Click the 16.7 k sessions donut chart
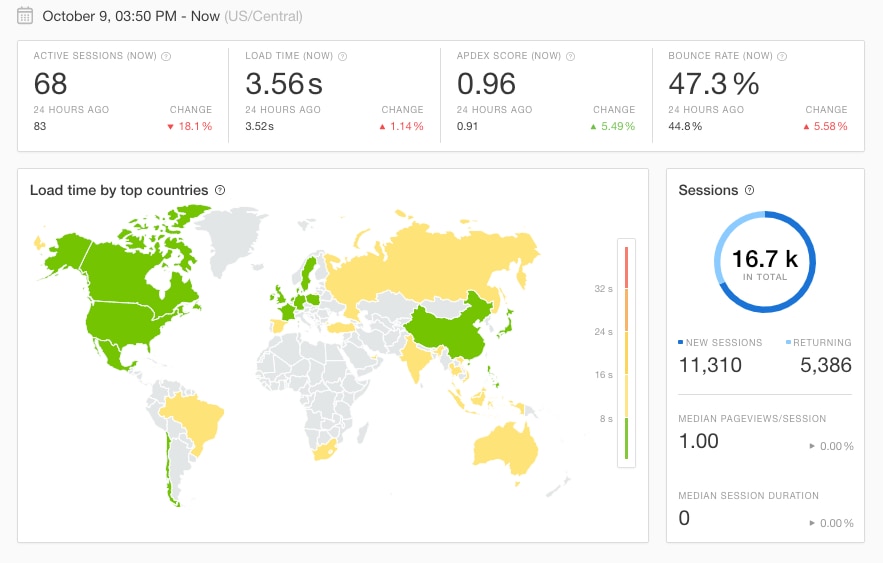The image size is (883, 563). (x=765, y=262)
